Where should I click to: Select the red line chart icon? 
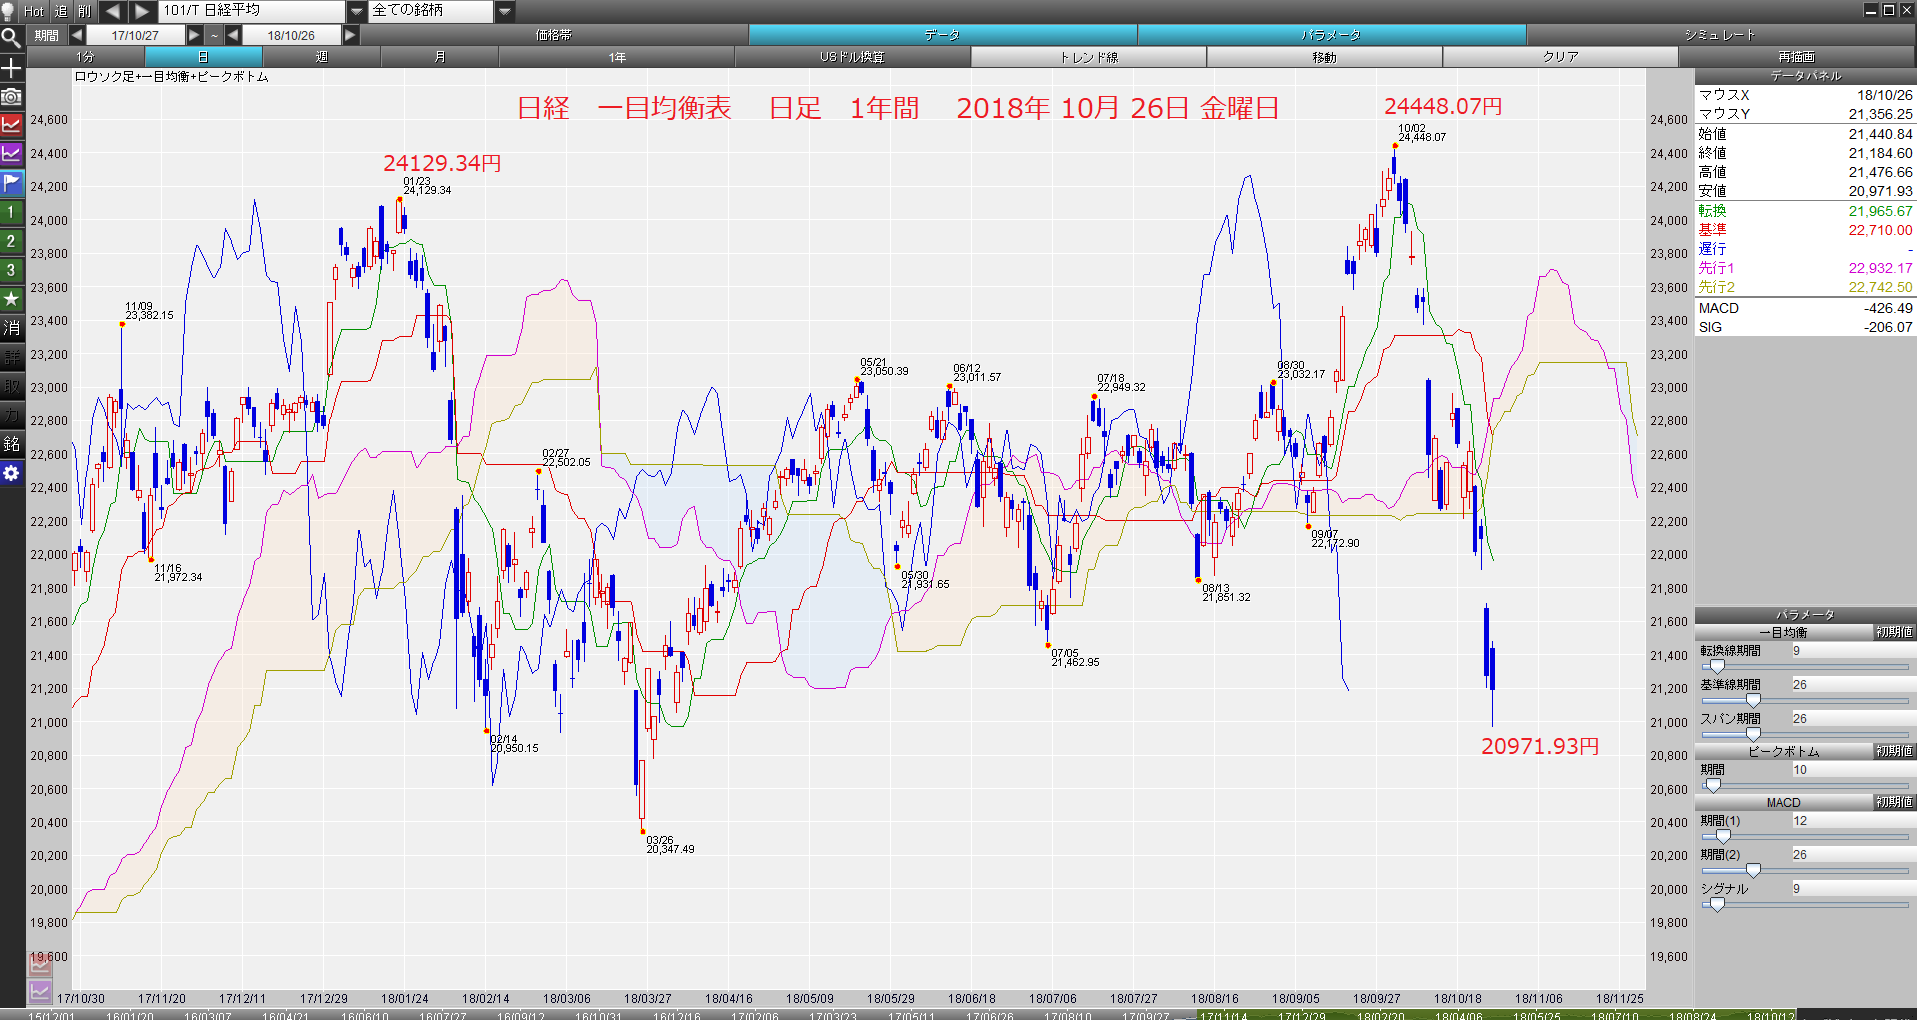click(11, 125)
